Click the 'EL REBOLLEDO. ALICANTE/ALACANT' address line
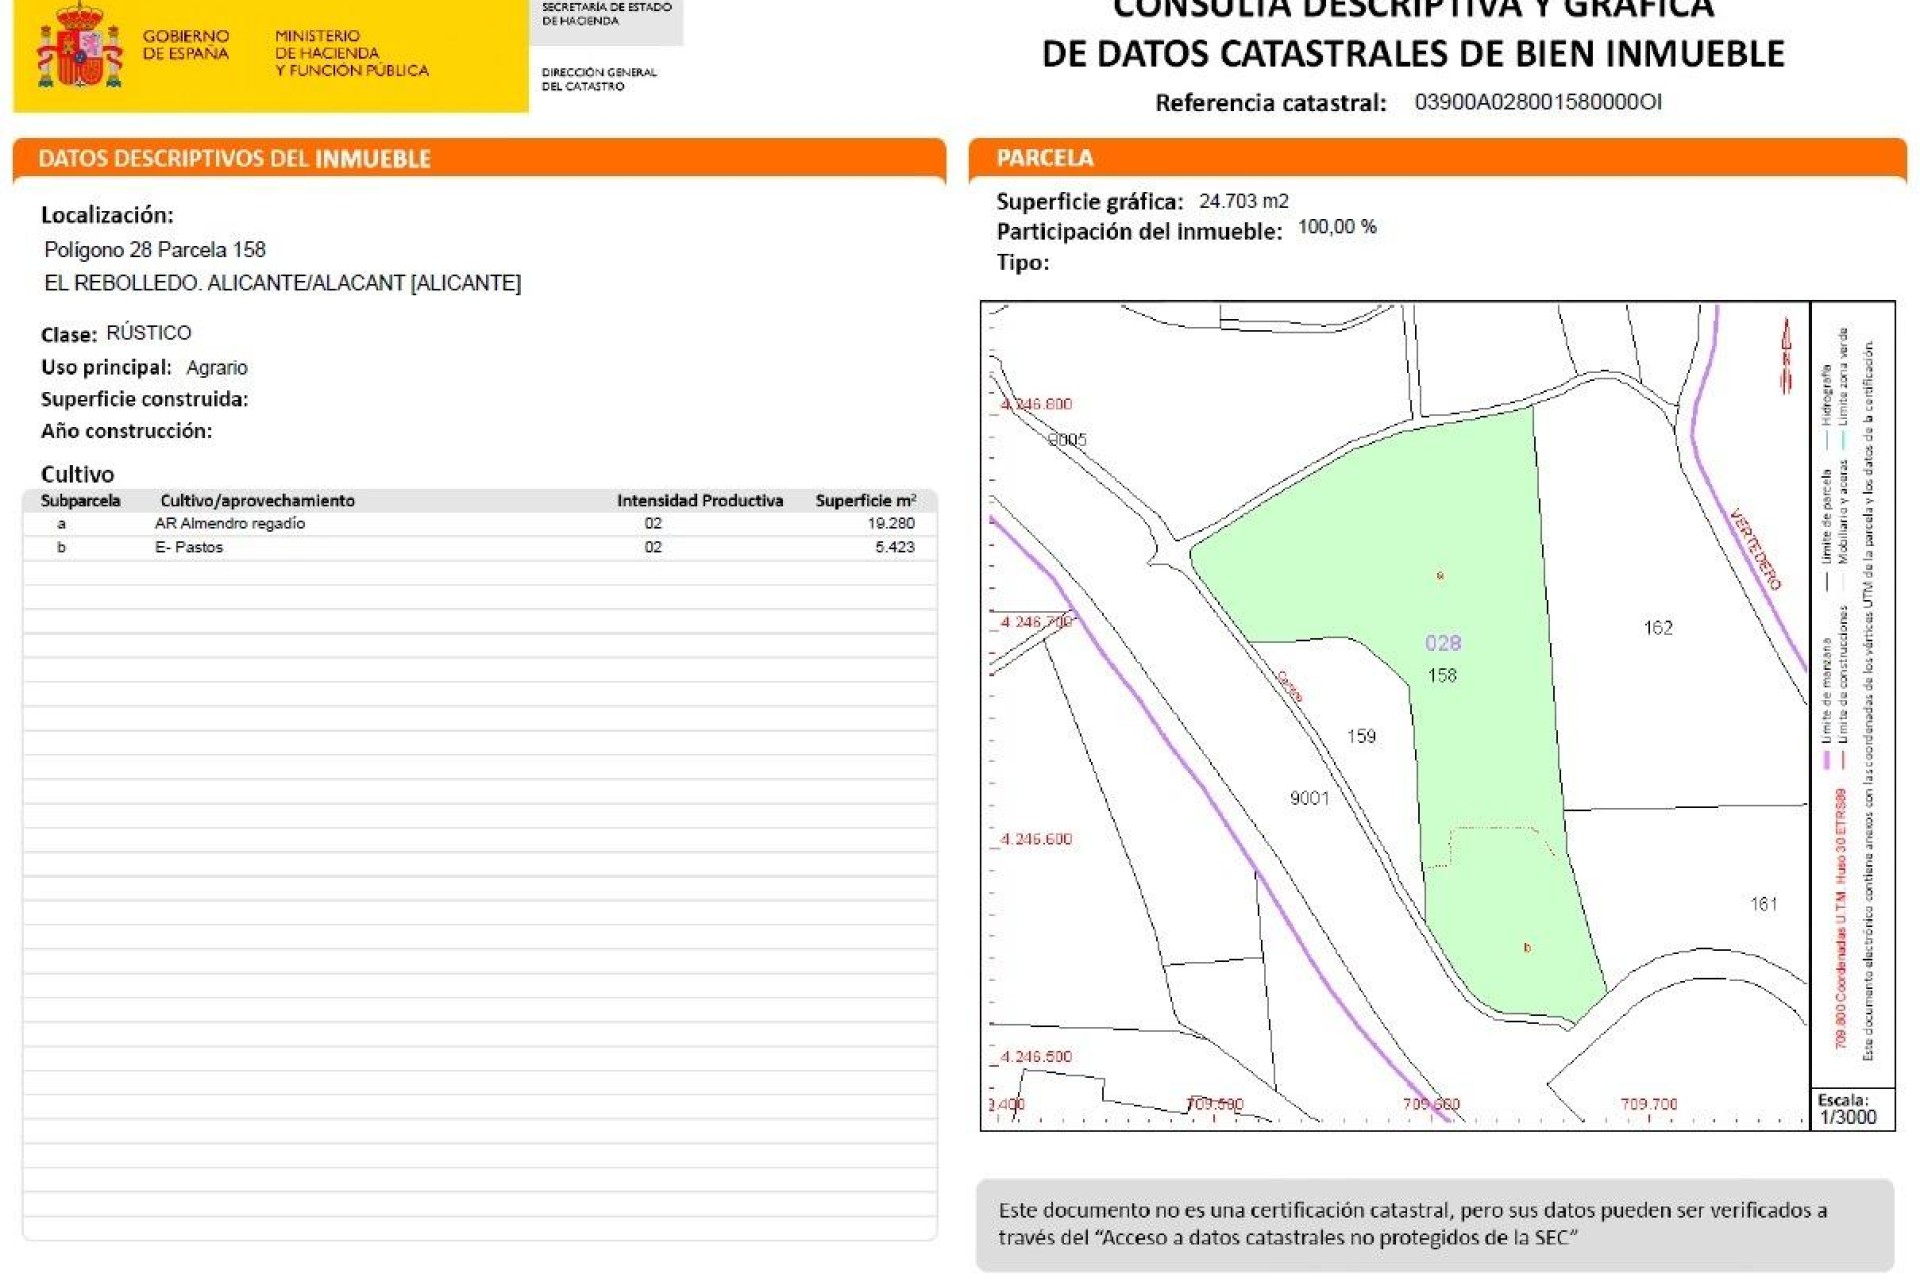The height and width of the screenshot is (1280, 1920). [x=283, y=283]
